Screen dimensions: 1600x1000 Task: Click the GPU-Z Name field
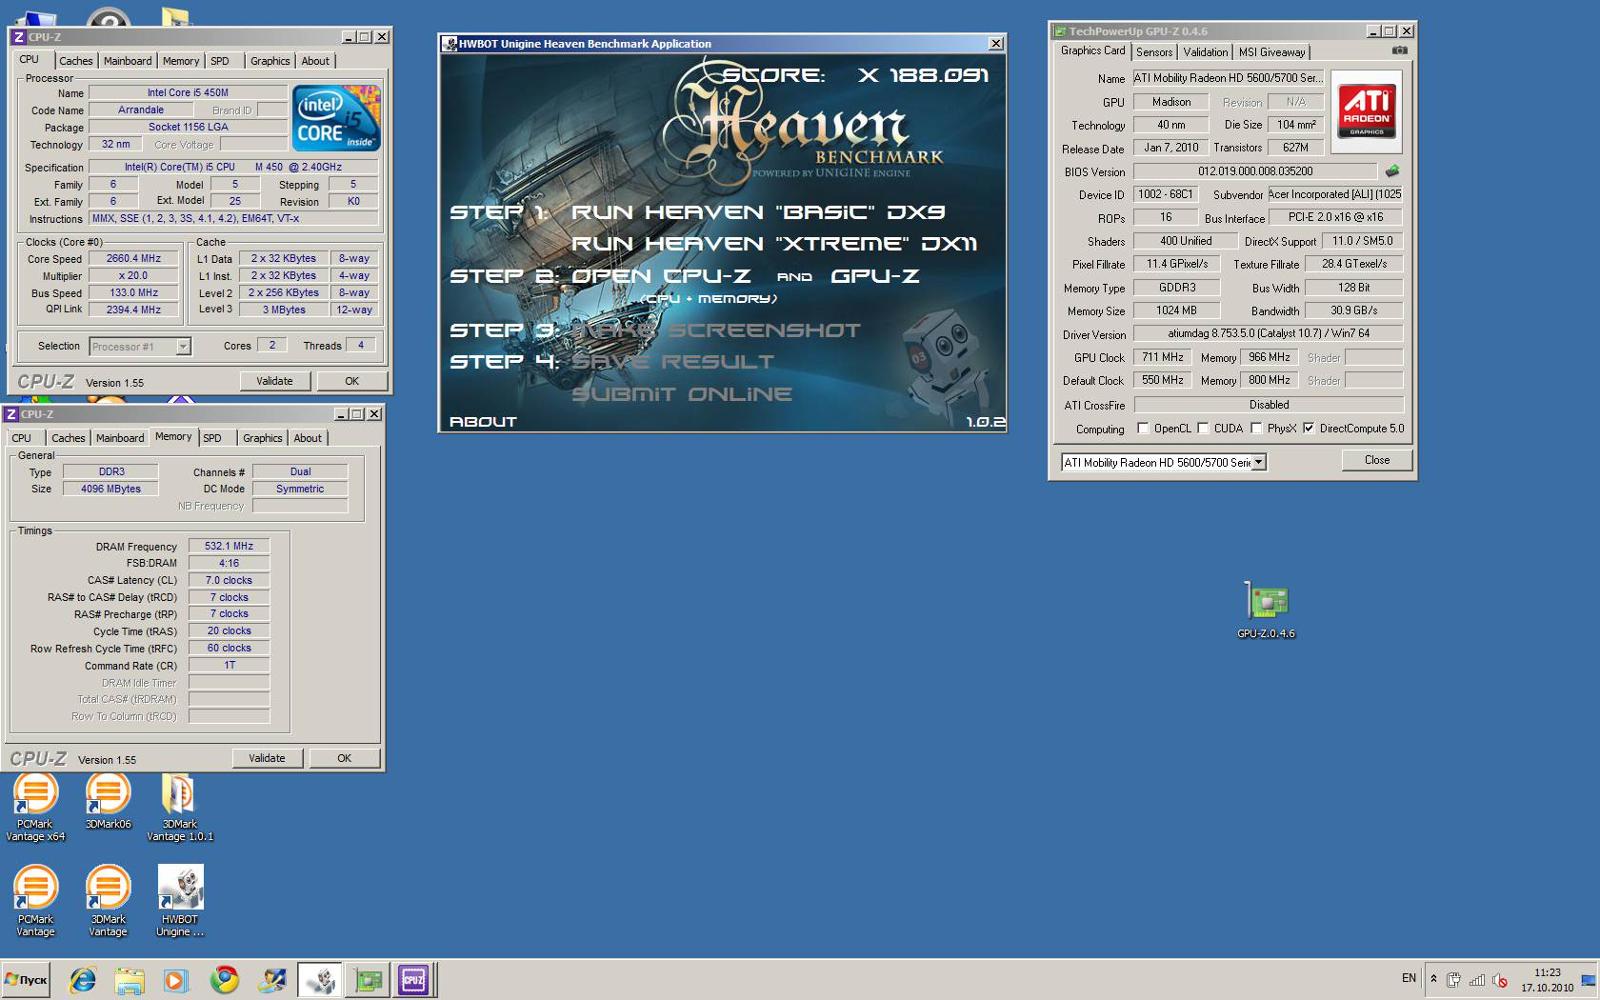coord(1229,78)
